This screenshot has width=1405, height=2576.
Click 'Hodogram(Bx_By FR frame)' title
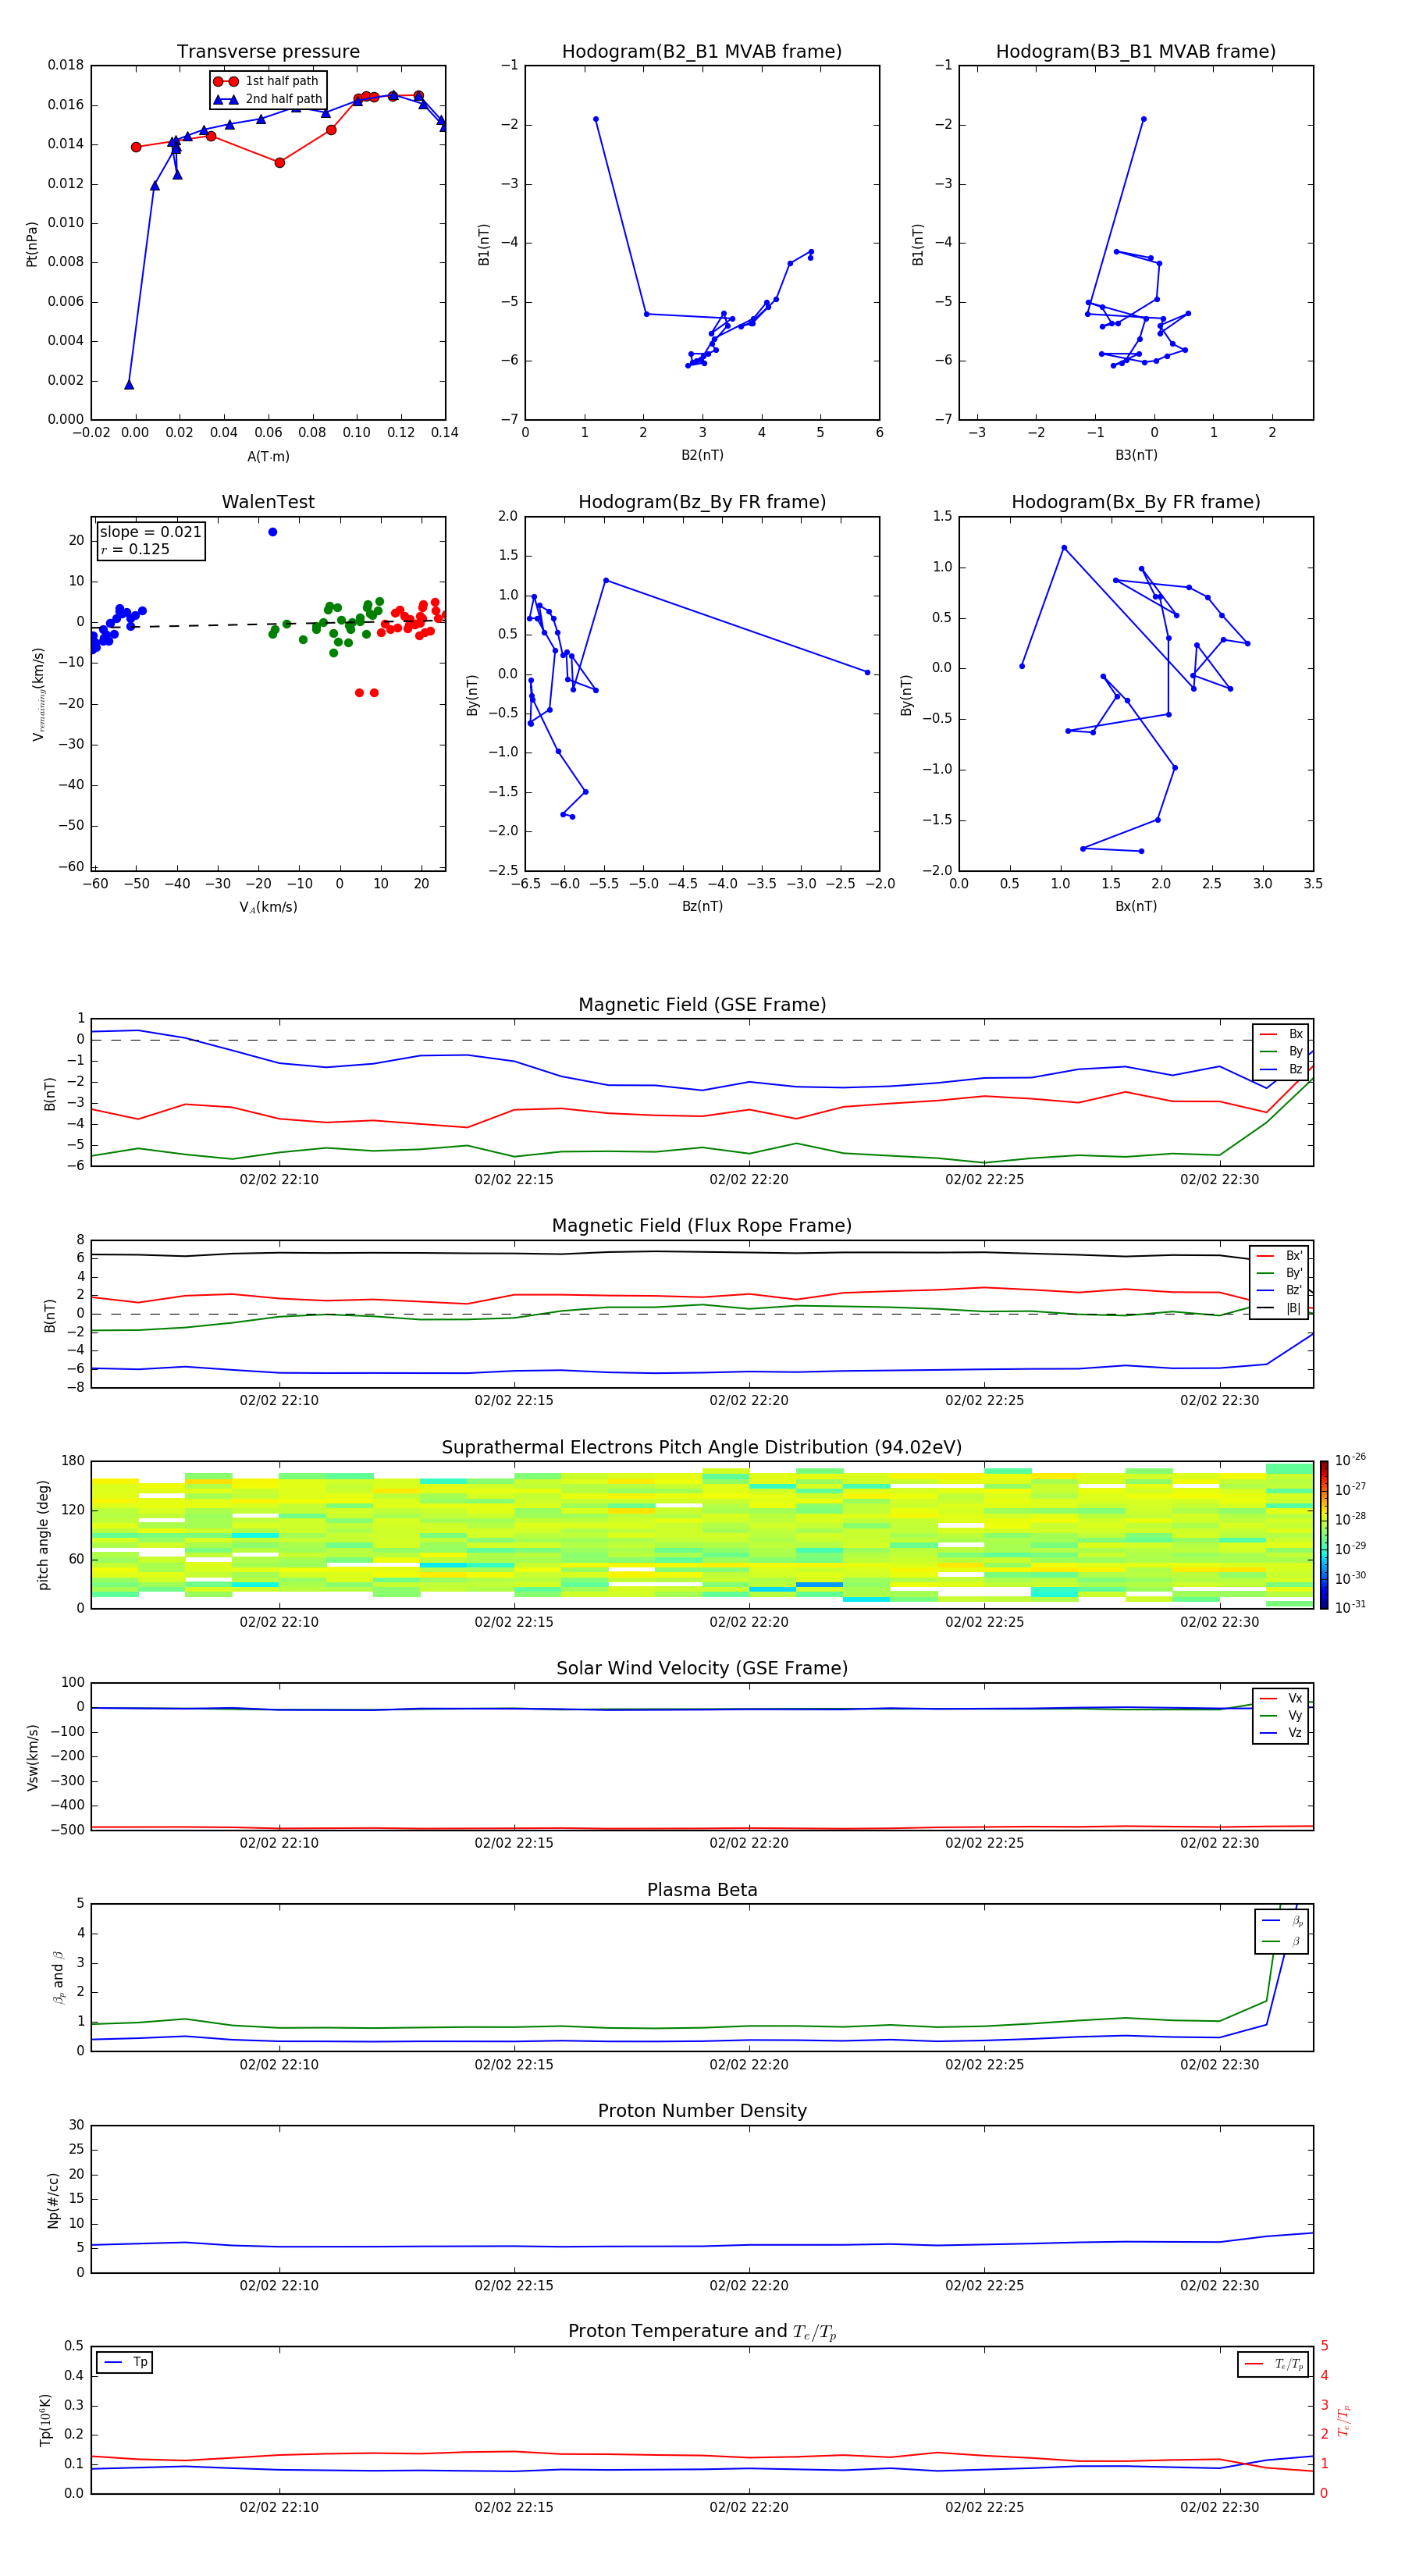tap(1136, 502)
